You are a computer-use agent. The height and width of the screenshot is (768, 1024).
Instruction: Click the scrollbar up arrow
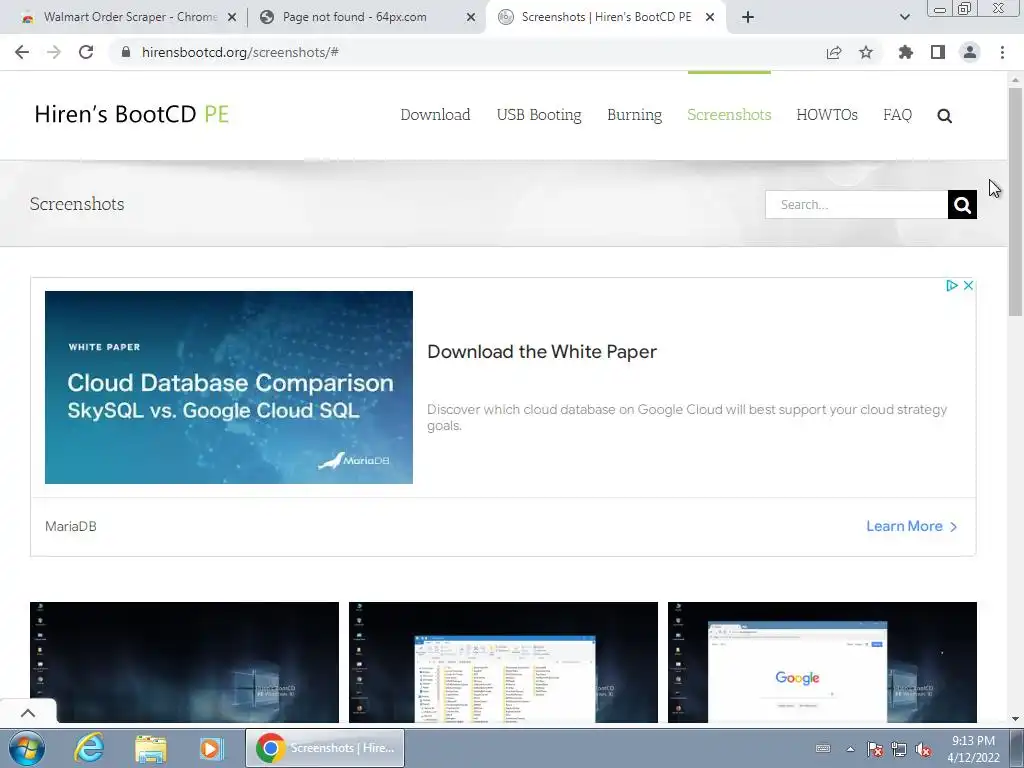tap(1015, 80)
